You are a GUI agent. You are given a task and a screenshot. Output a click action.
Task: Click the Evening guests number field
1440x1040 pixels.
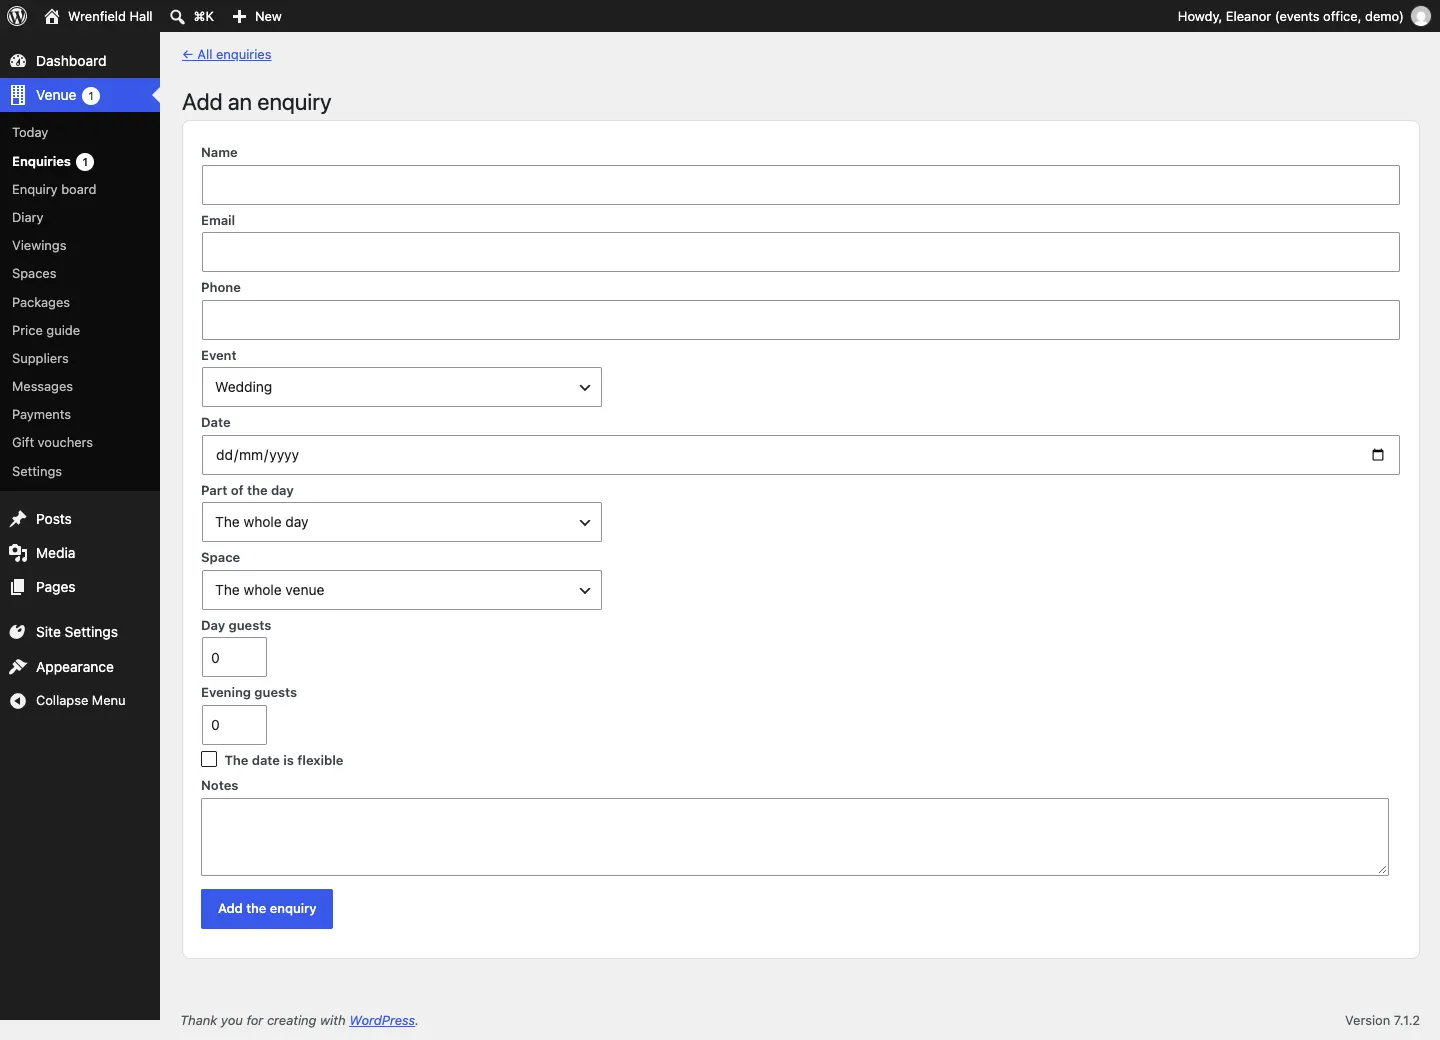tap(234, 725)
